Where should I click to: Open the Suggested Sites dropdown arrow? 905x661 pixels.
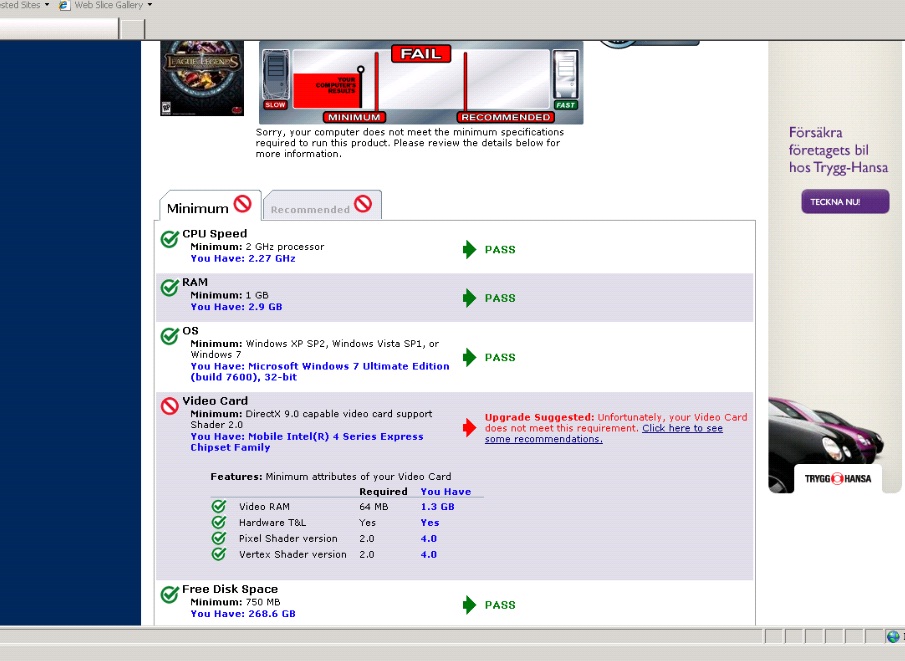tap(47, 5)
